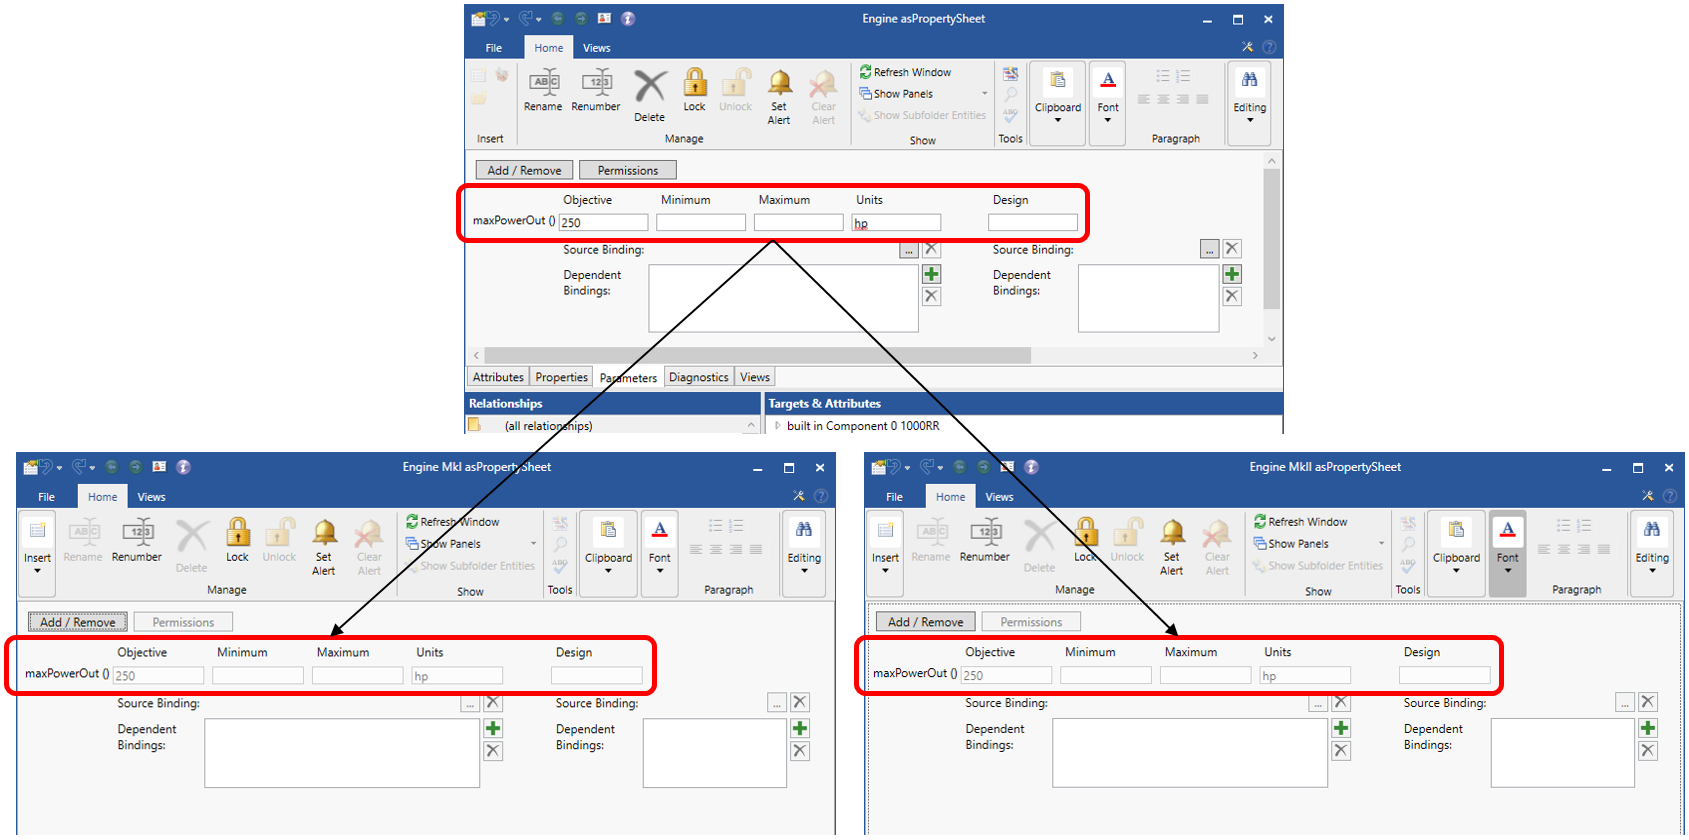Click Objective field showing 250 in Engine asPropertySheet
Screen dimensions: 1689x840
603,223
